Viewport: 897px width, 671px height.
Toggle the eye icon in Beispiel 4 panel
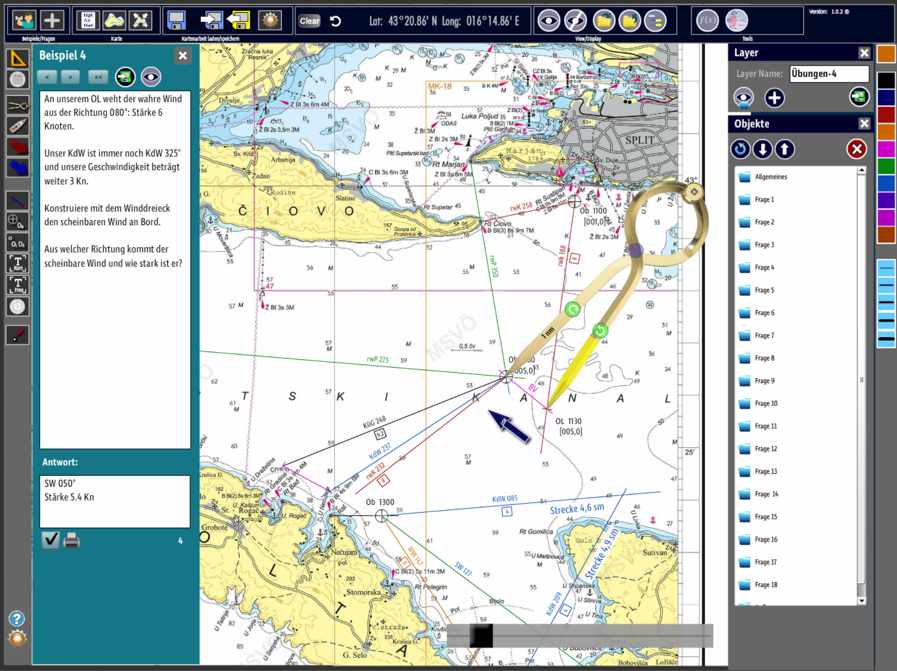(151, 76)
